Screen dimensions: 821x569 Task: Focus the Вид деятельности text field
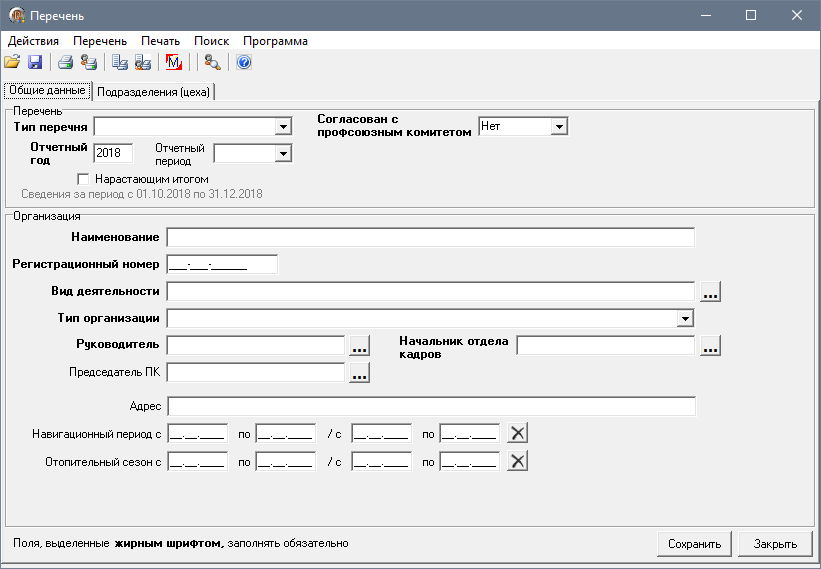tap(430, 291)
